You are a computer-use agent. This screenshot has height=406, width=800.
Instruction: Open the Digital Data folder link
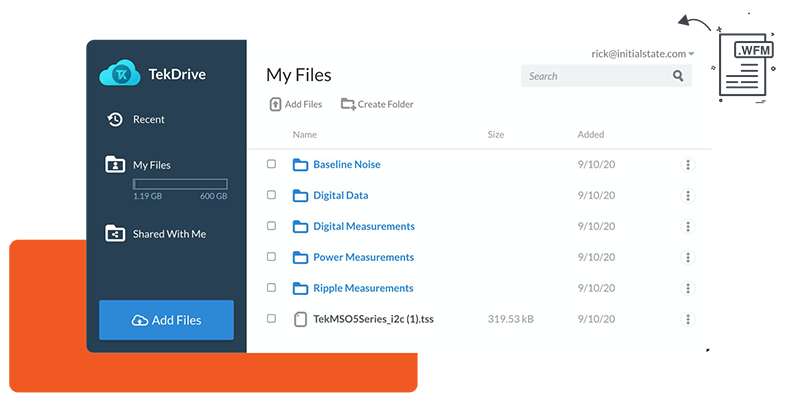click(x=340, y=195)
